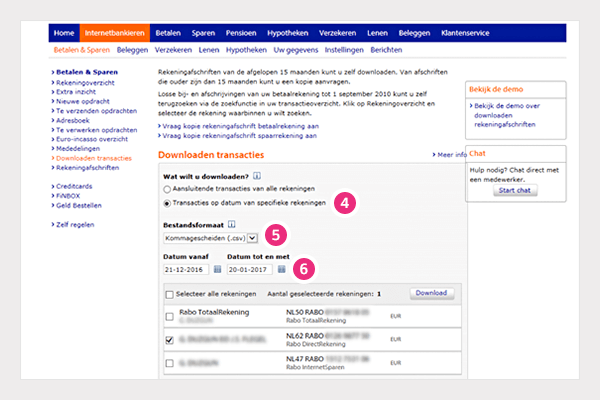
Task: Open Sparen in main navigation
Action: tap(203, 33)
